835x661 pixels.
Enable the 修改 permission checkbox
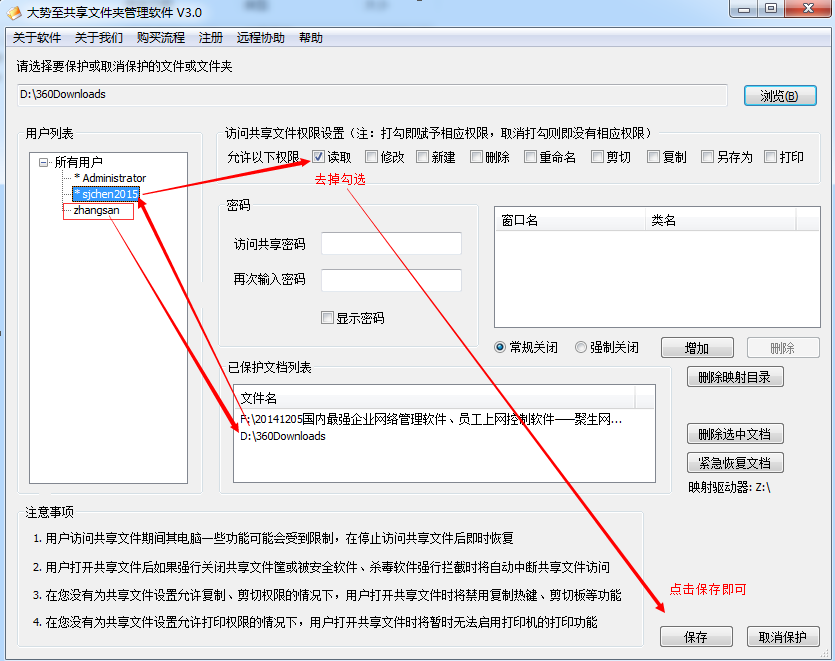[372, 157]
